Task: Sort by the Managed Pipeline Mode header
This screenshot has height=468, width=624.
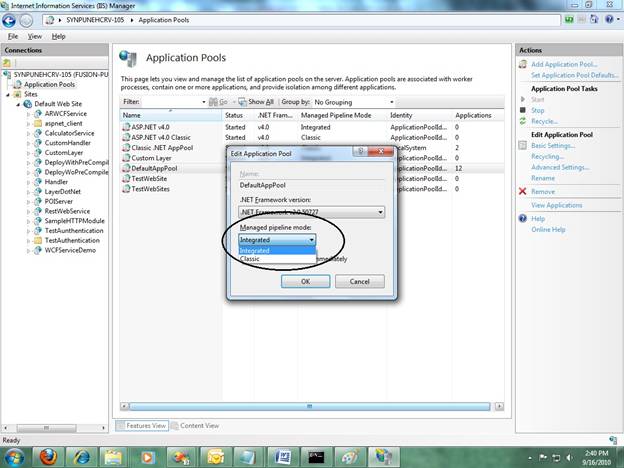Action: pos(342,115)
